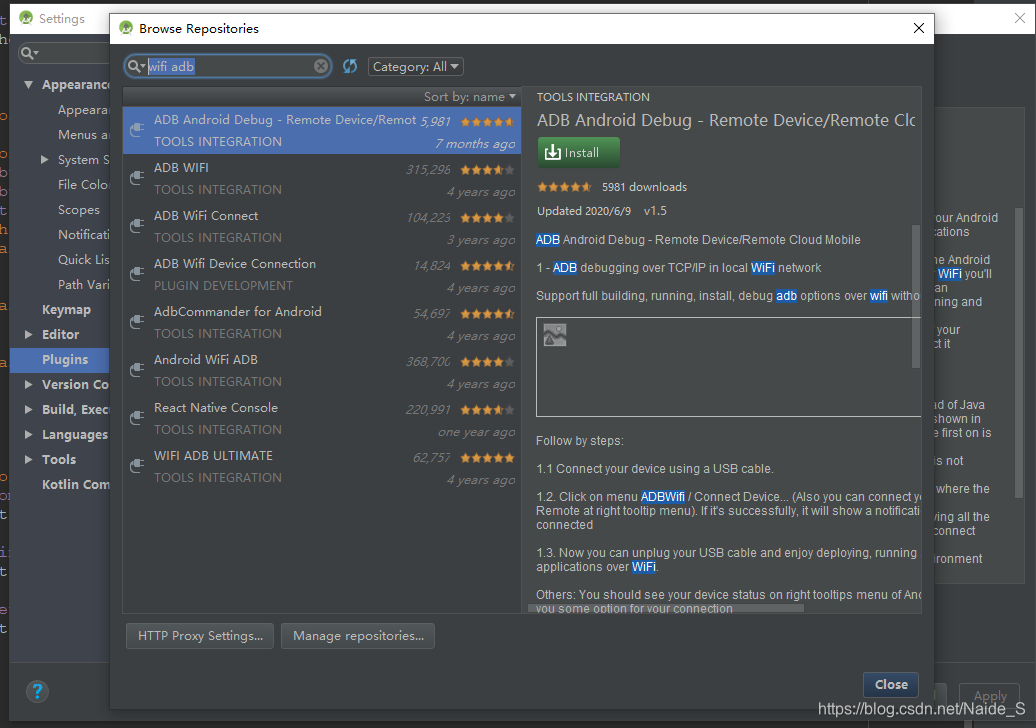Select File Colors in the Settings tree

[83, 185]
